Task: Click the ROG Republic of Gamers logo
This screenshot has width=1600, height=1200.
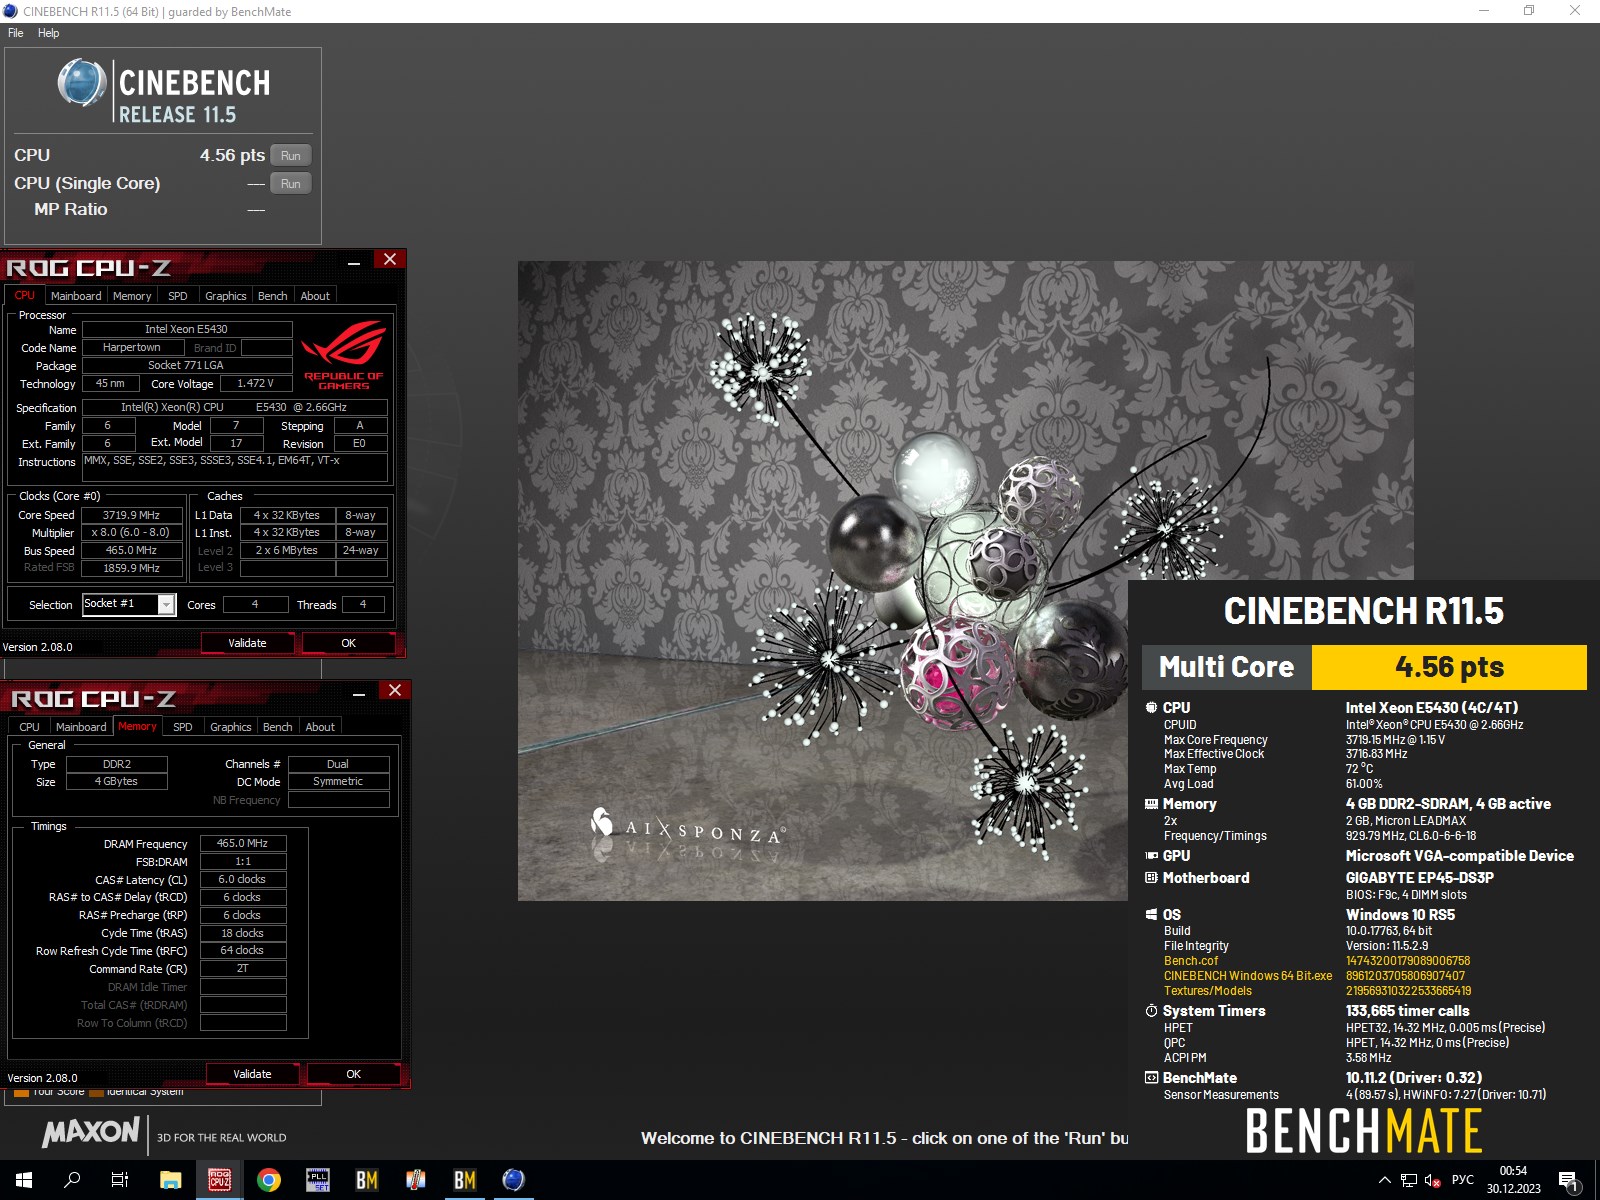Action: click(344, 354)
